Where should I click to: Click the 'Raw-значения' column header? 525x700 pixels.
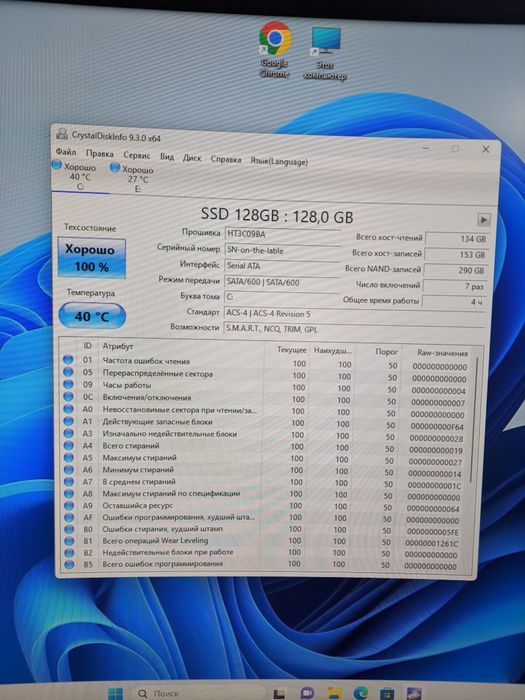click(x=442, y=353)
